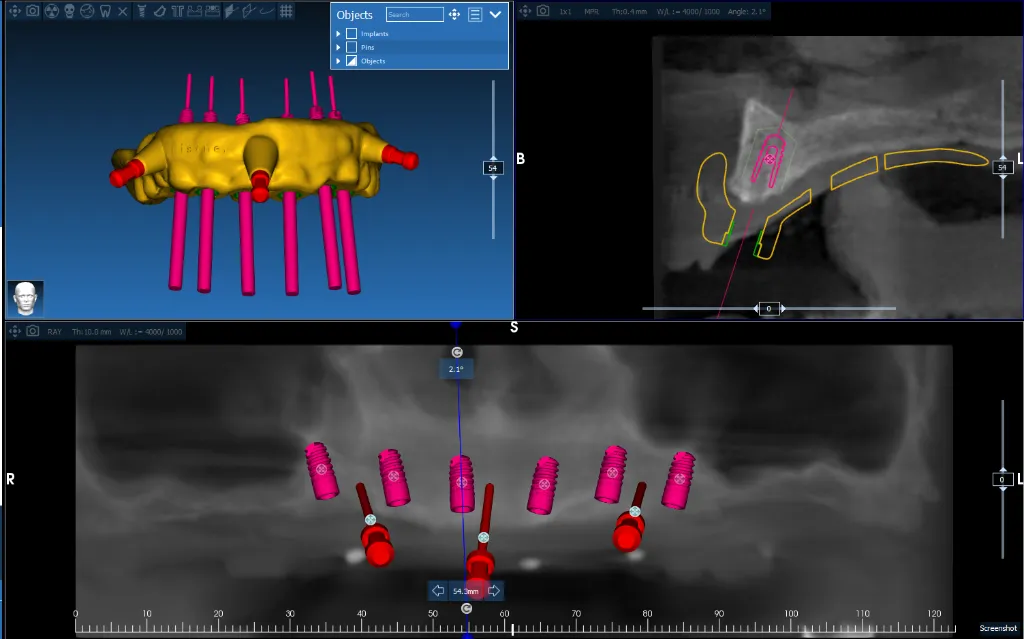Take a screenshot with the camera icon
This screenshot has height=639, width=1024.
32,11
